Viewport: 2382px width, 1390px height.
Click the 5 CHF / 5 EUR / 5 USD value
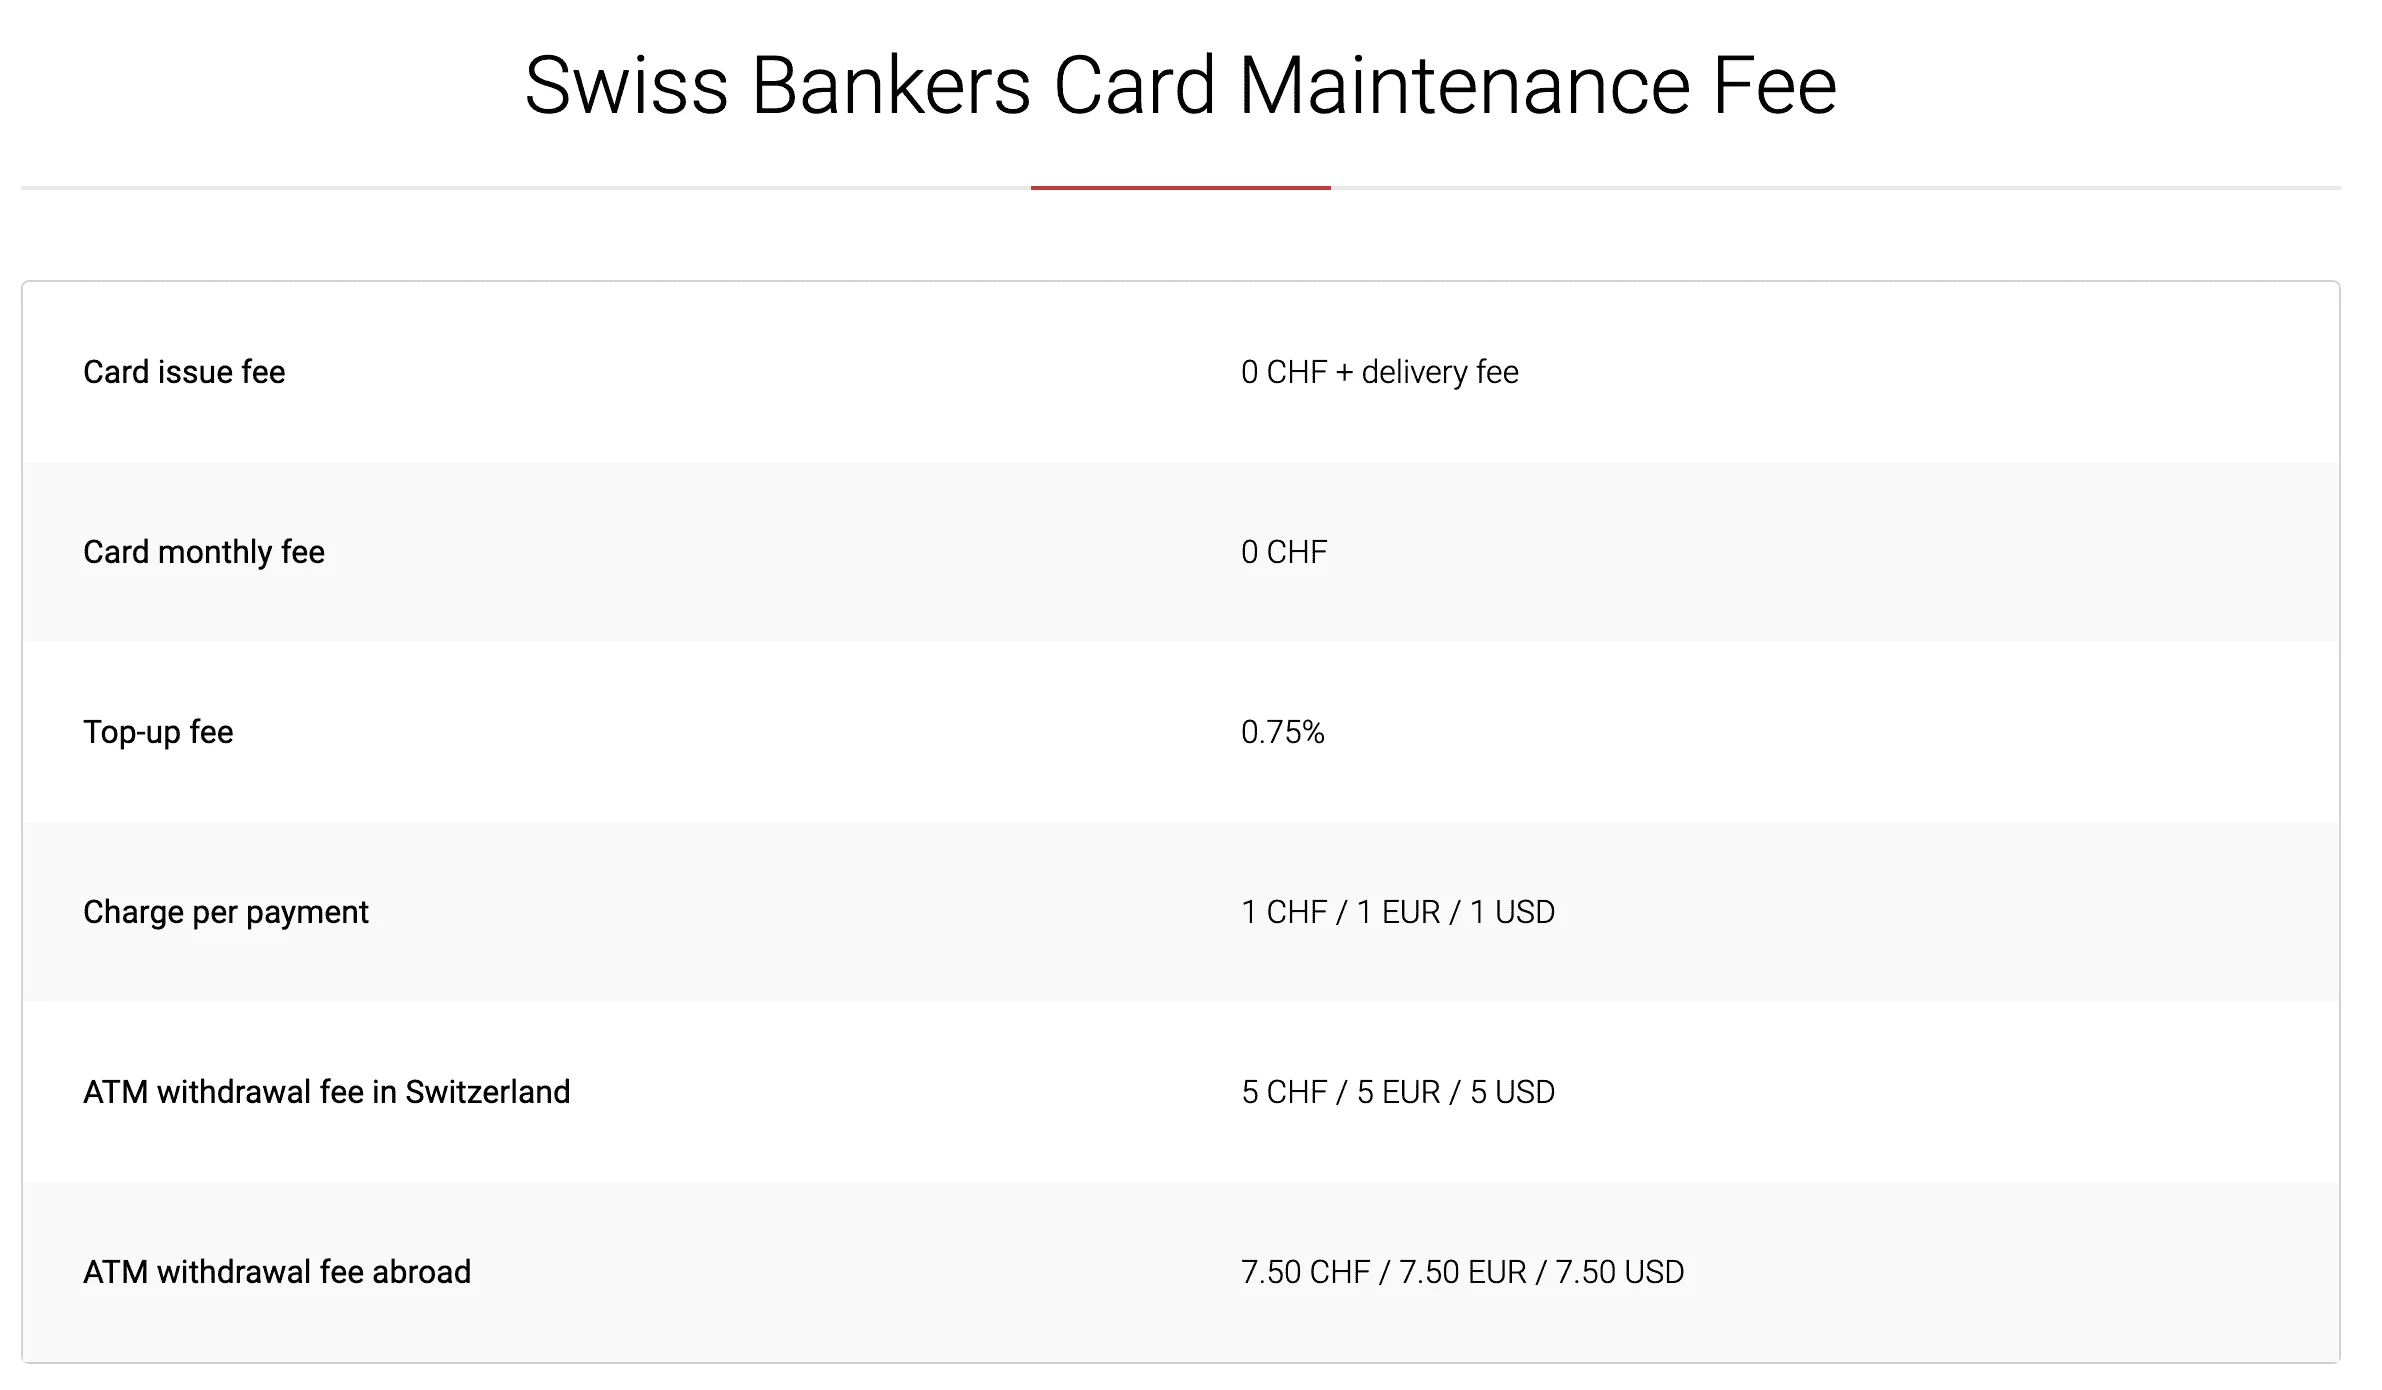[x=1398, y=1092]
